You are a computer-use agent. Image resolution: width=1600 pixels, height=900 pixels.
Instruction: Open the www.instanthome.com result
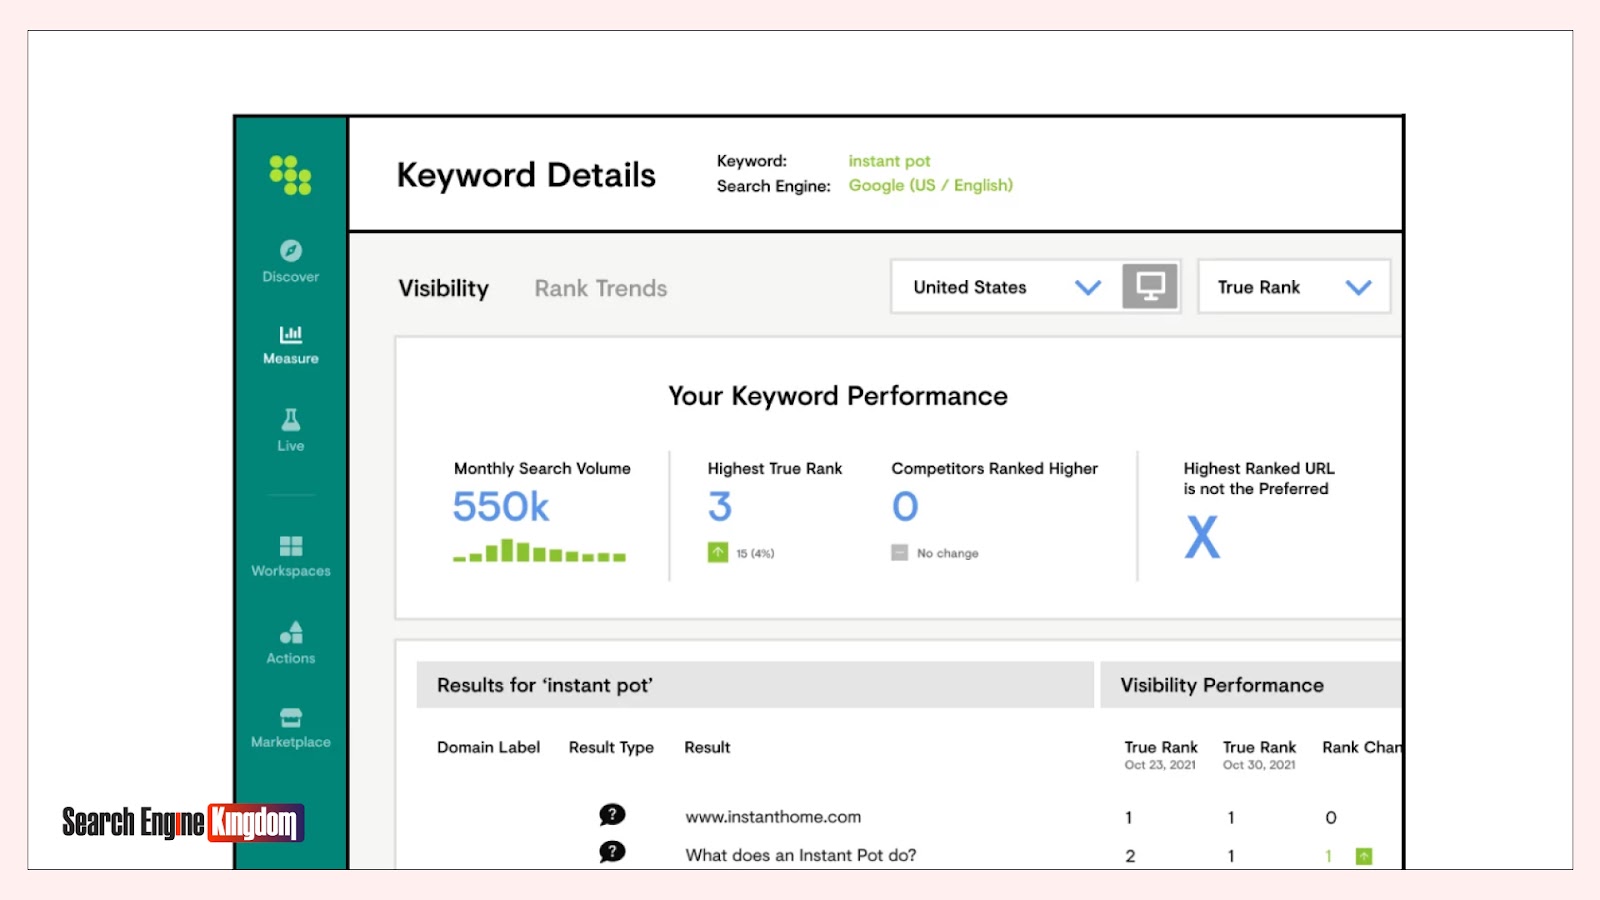pyautogui.click(x=773, y=817)
